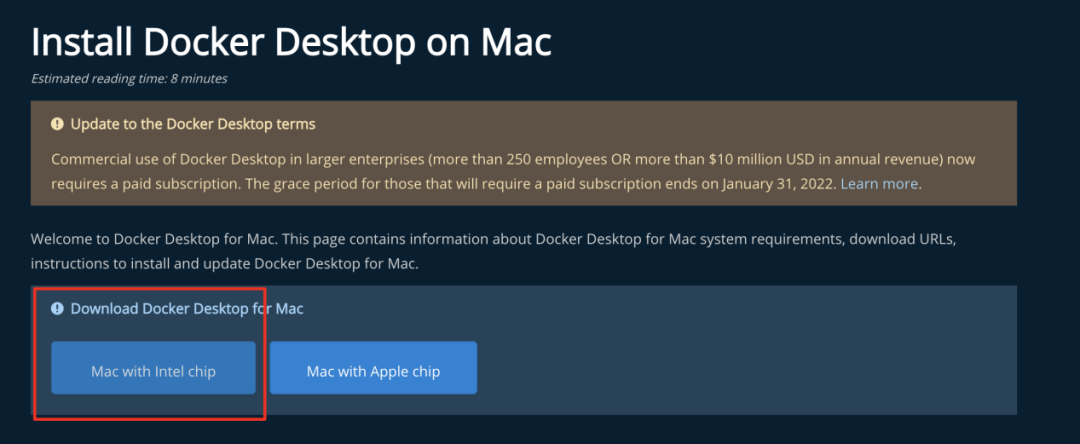This screenshot has width=1080, height=444.
Task: Click the Download Docker Desktop for Mac heading
Action: click(x=186, y=309)
